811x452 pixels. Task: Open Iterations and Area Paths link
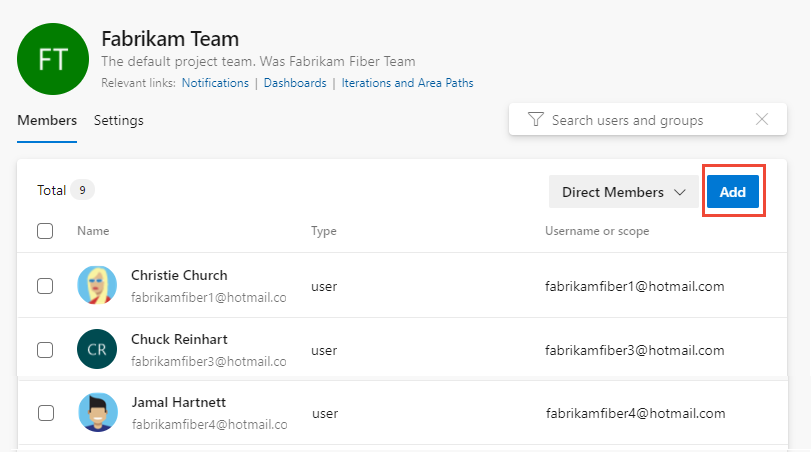[407, 83]
